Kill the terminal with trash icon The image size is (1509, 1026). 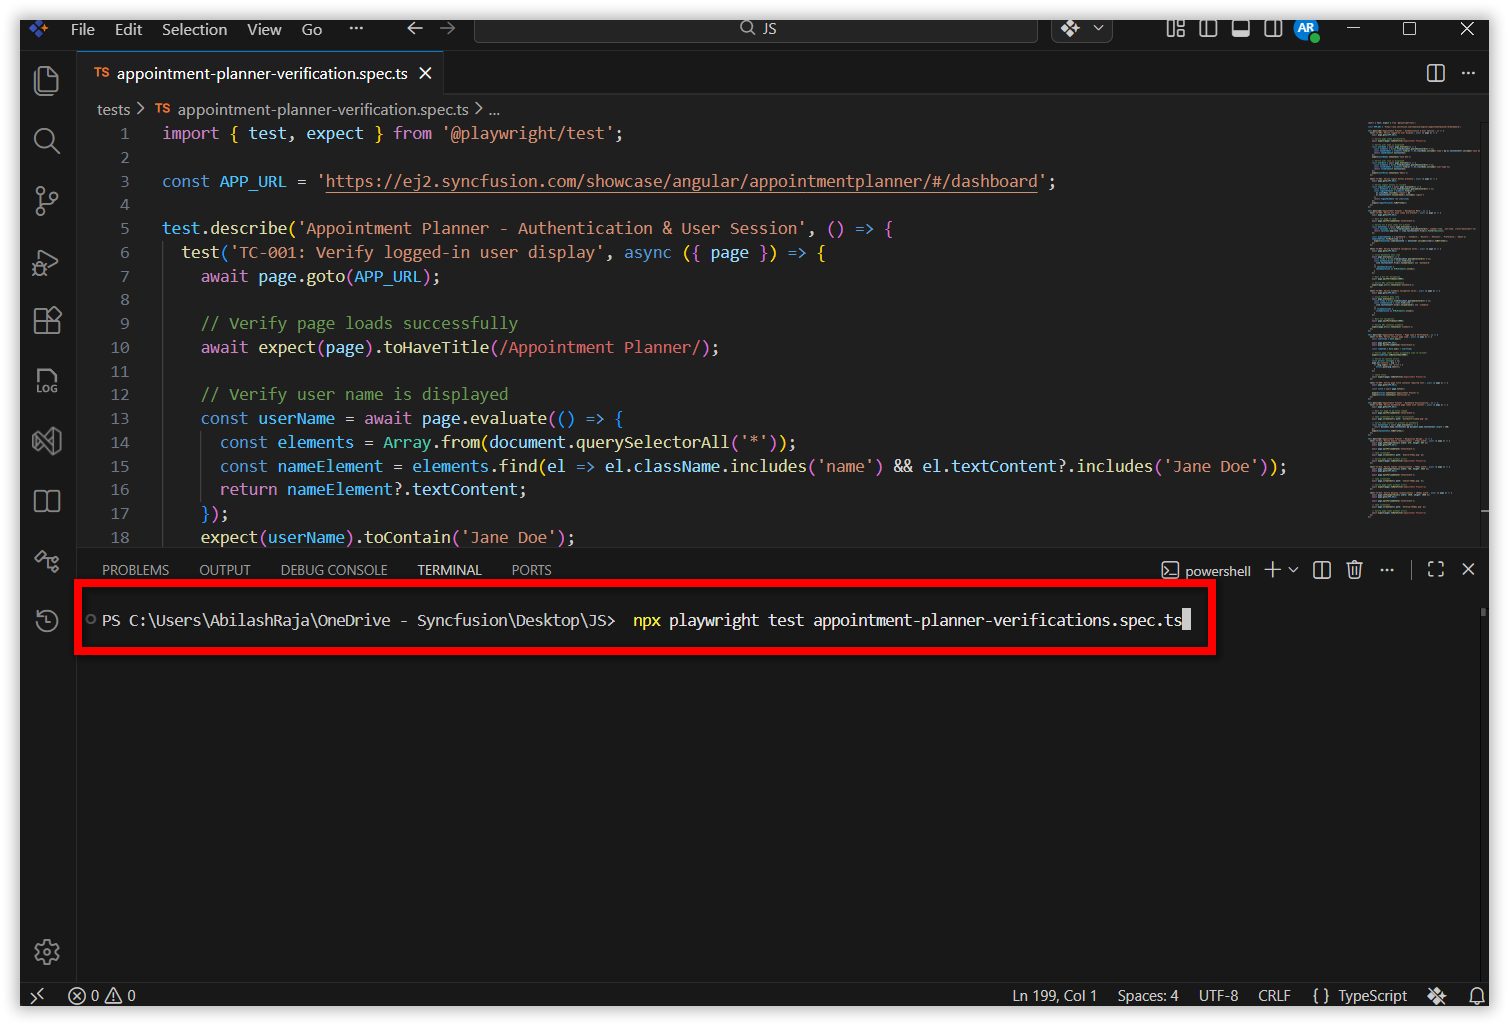pos(1354,570)
